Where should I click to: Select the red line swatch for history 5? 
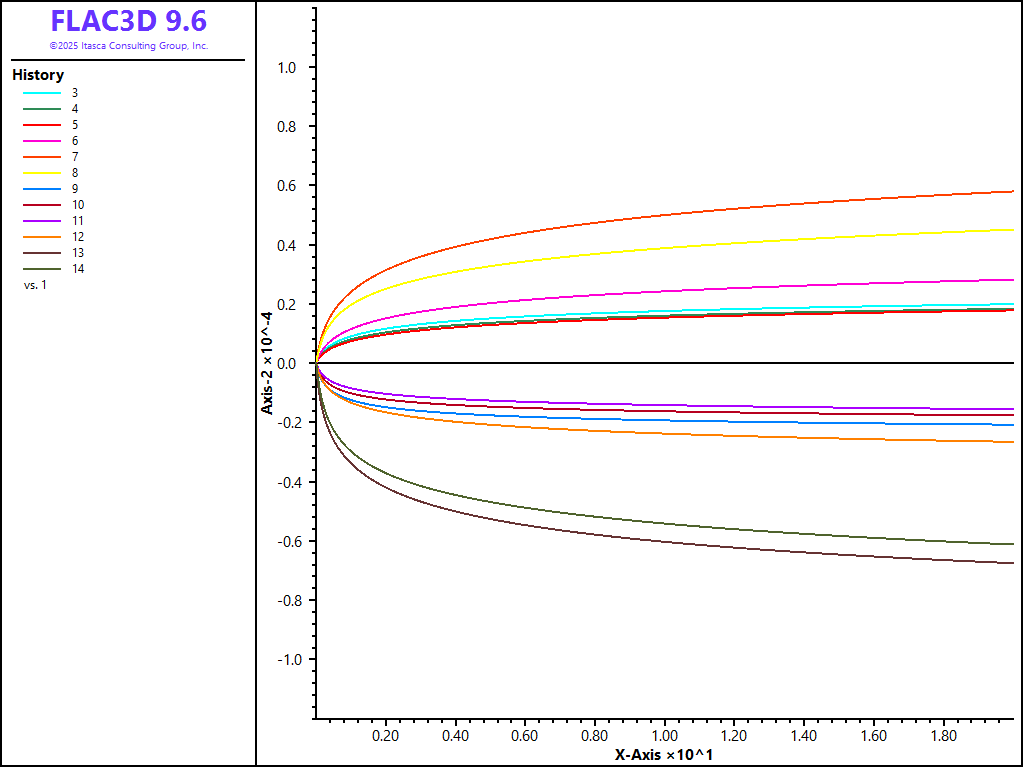(42, 125)
